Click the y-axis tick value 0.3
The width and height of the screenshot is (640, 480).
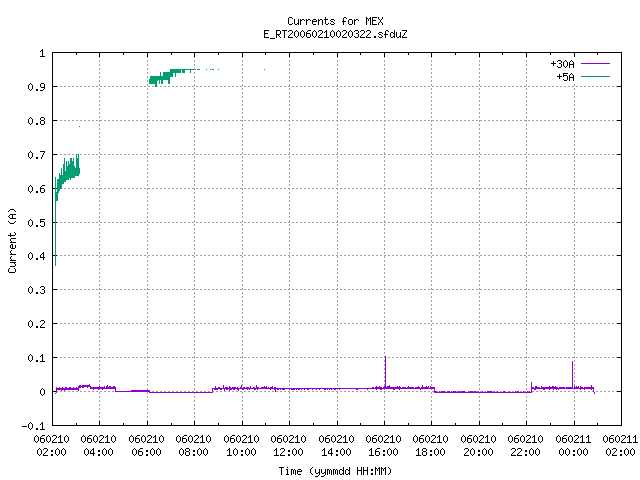(x=36, y=290)
